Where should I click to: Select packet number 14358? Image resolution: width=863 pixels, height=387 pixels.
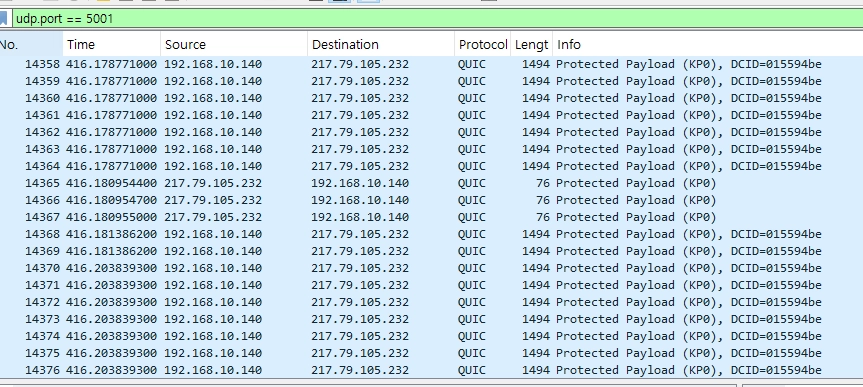pos(432,64)
